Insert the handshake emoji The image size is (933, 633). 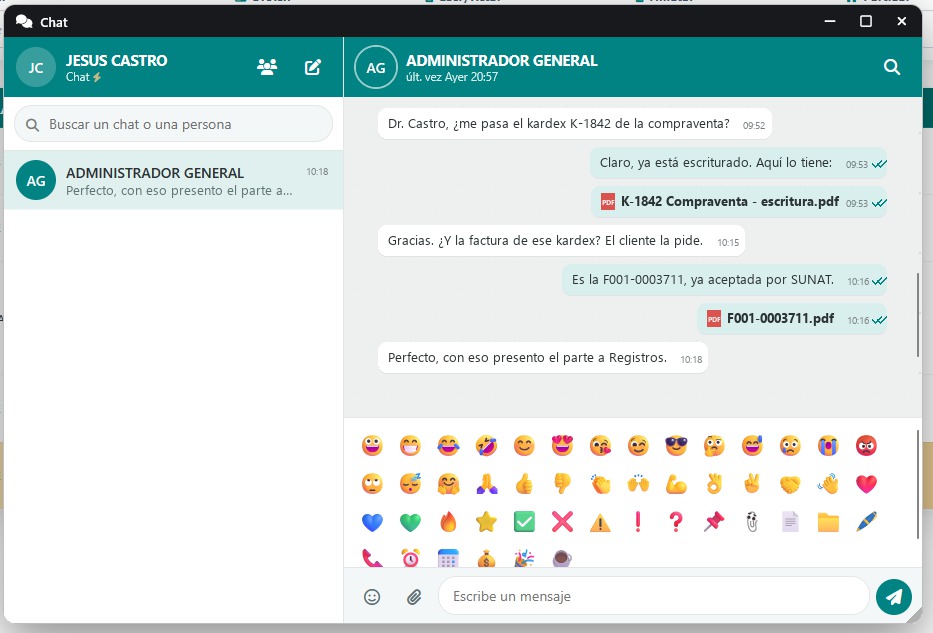[x=790, y=484]
